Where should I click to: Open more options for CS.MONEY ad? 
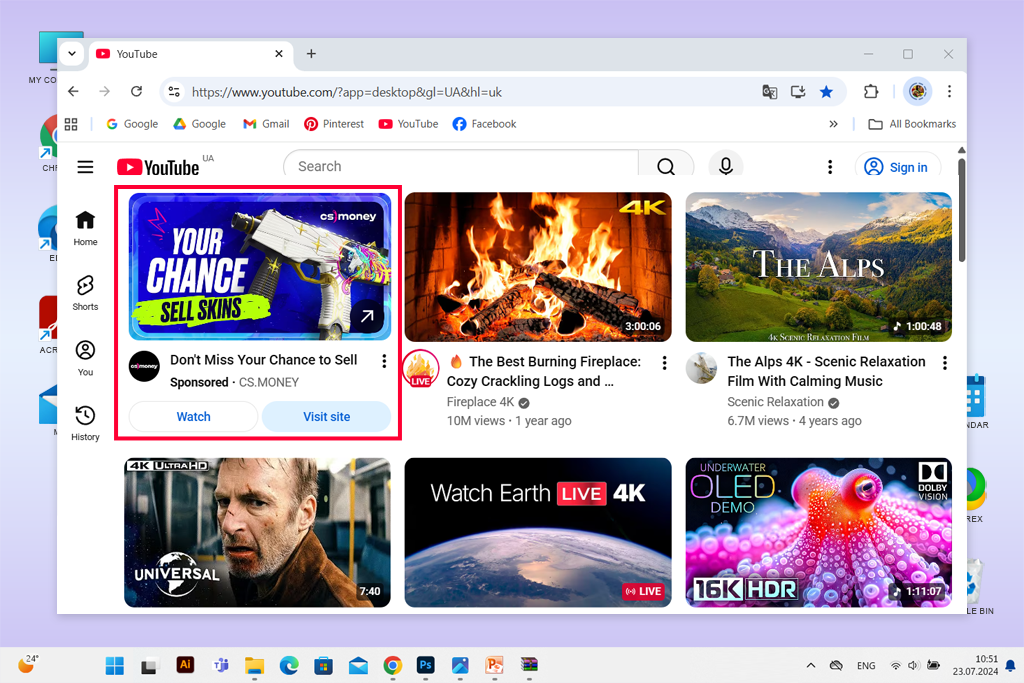384,361
